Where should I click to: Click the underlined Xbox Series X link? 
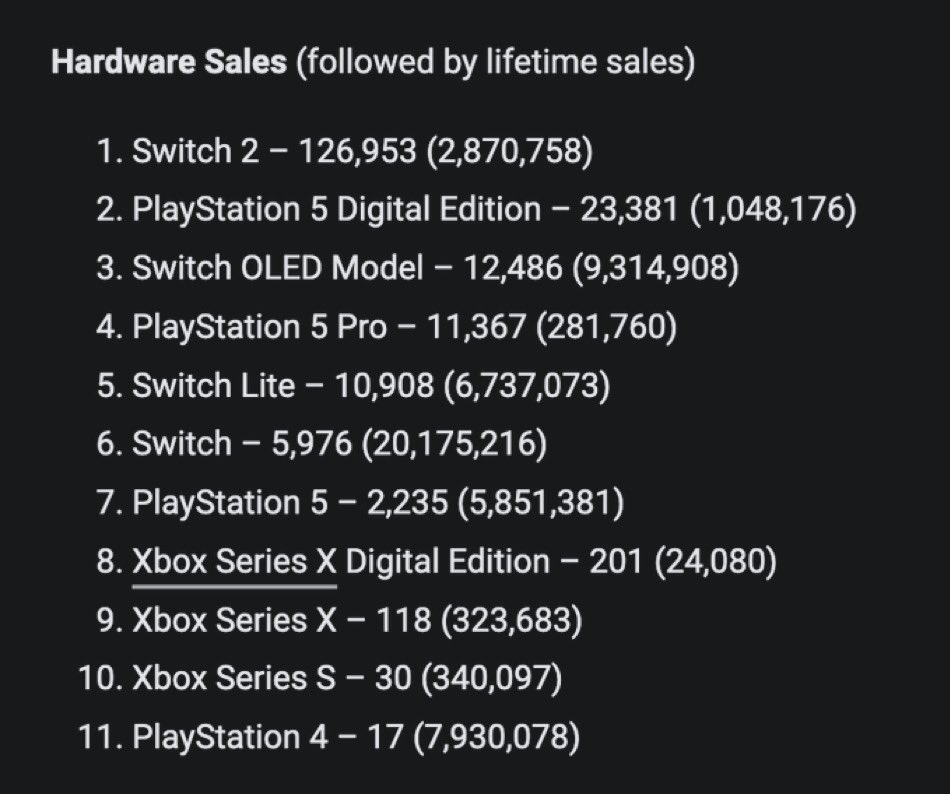(x=235, y=563)
